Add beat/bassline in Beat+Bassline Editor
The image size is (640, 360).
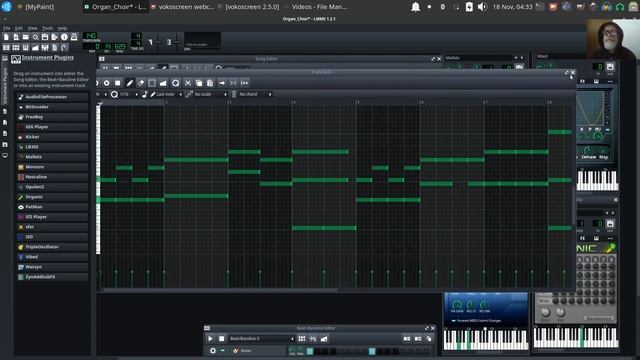click(x=302, y=338)
